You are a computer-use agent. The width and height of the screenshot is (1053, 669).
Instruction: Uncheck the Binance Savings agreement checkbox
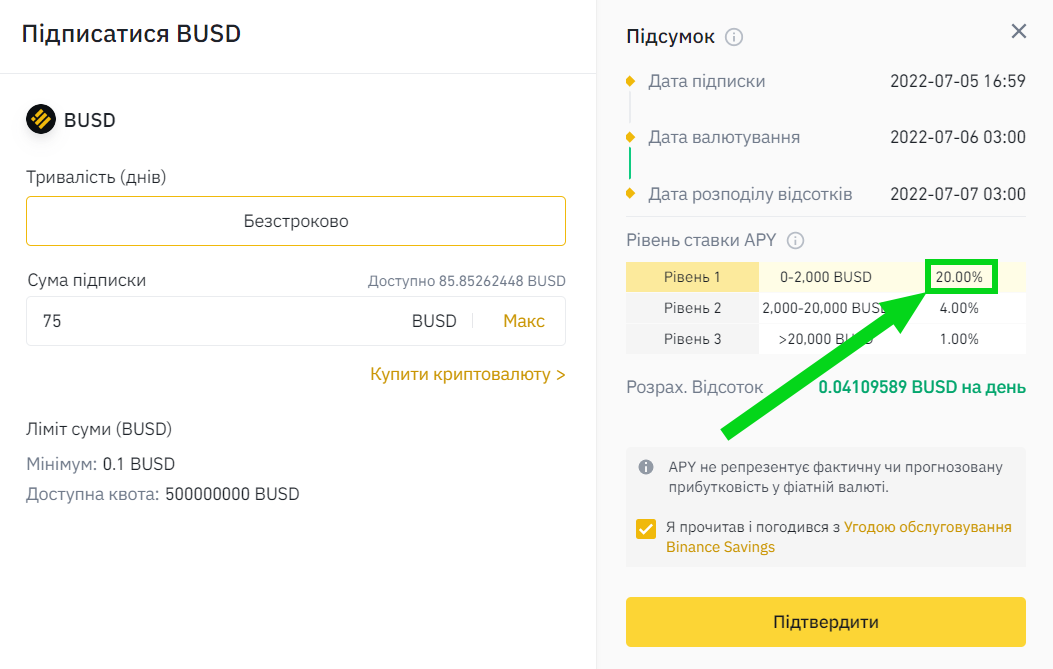pyautogui.click(x=646, y=527)
